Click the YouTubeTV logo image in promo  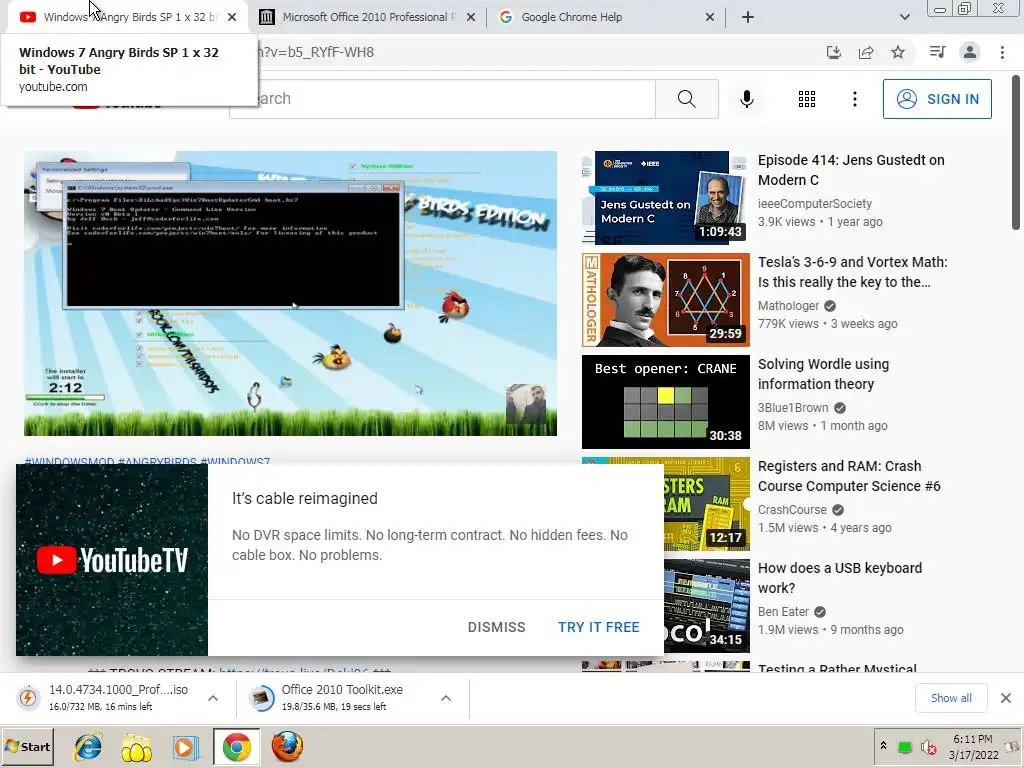(112, 560)
